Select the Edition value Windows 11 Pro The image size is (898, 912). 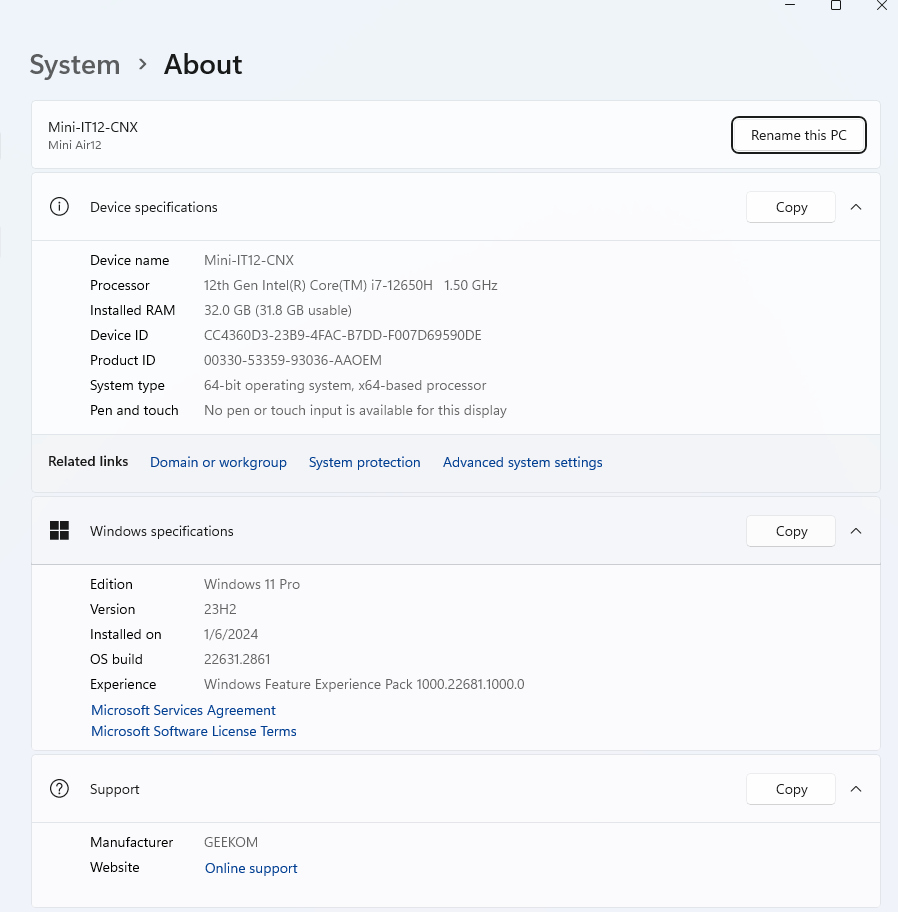click(x=252, y=584)
